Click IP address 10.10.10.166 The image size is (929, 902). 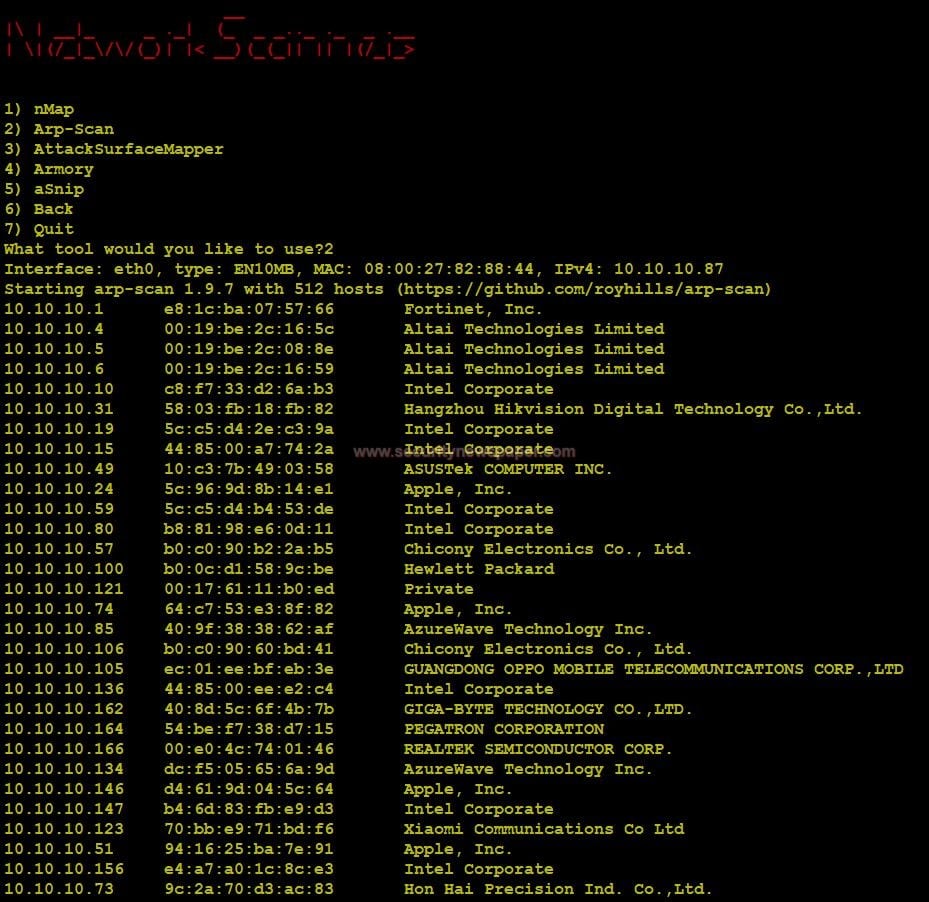pyautogui.click(x=64, y=749)
